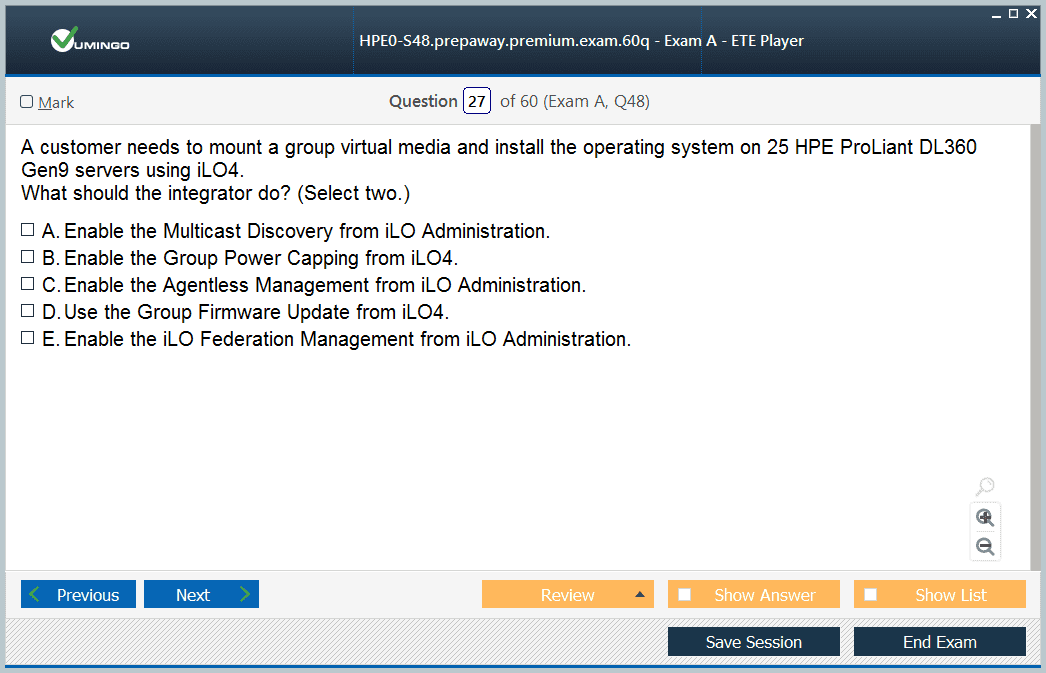The image size is (1046, 673).
Task: Edit the question number field showing 27
Action: 477,101
